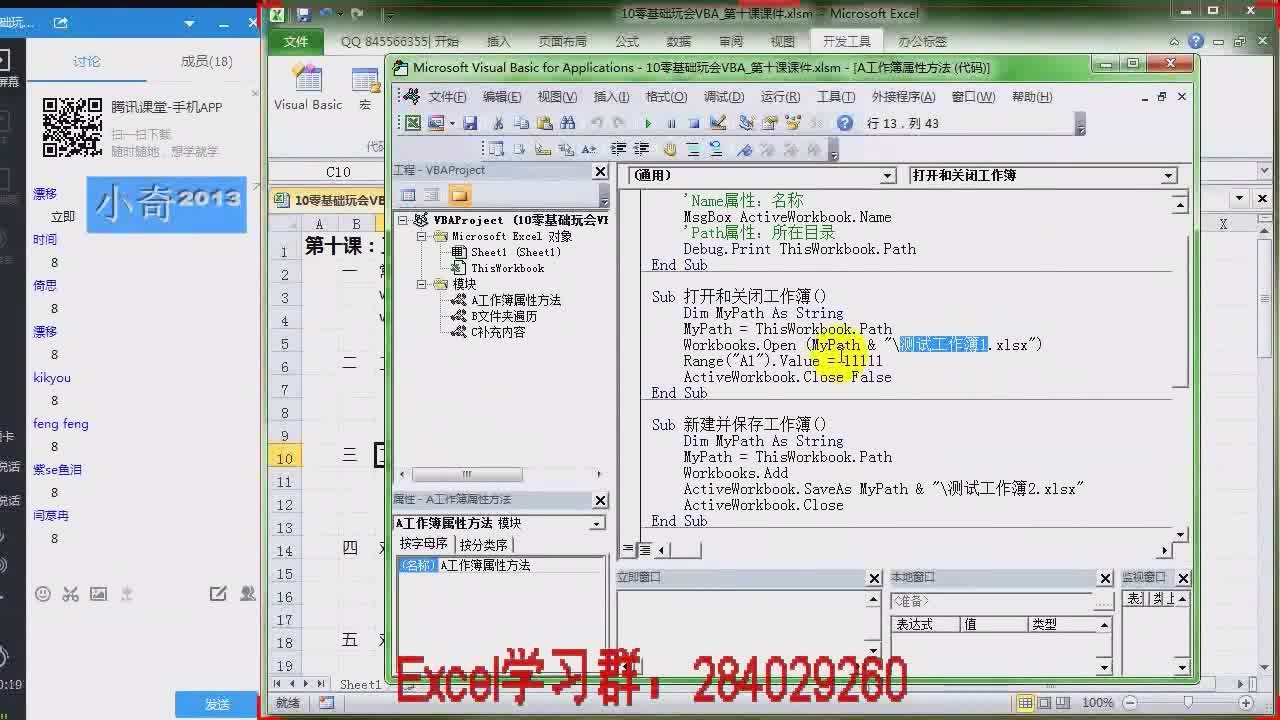
Task: Toggle Bookmark flag icon in edit toolbar
Action: click(x=744, y=149)
